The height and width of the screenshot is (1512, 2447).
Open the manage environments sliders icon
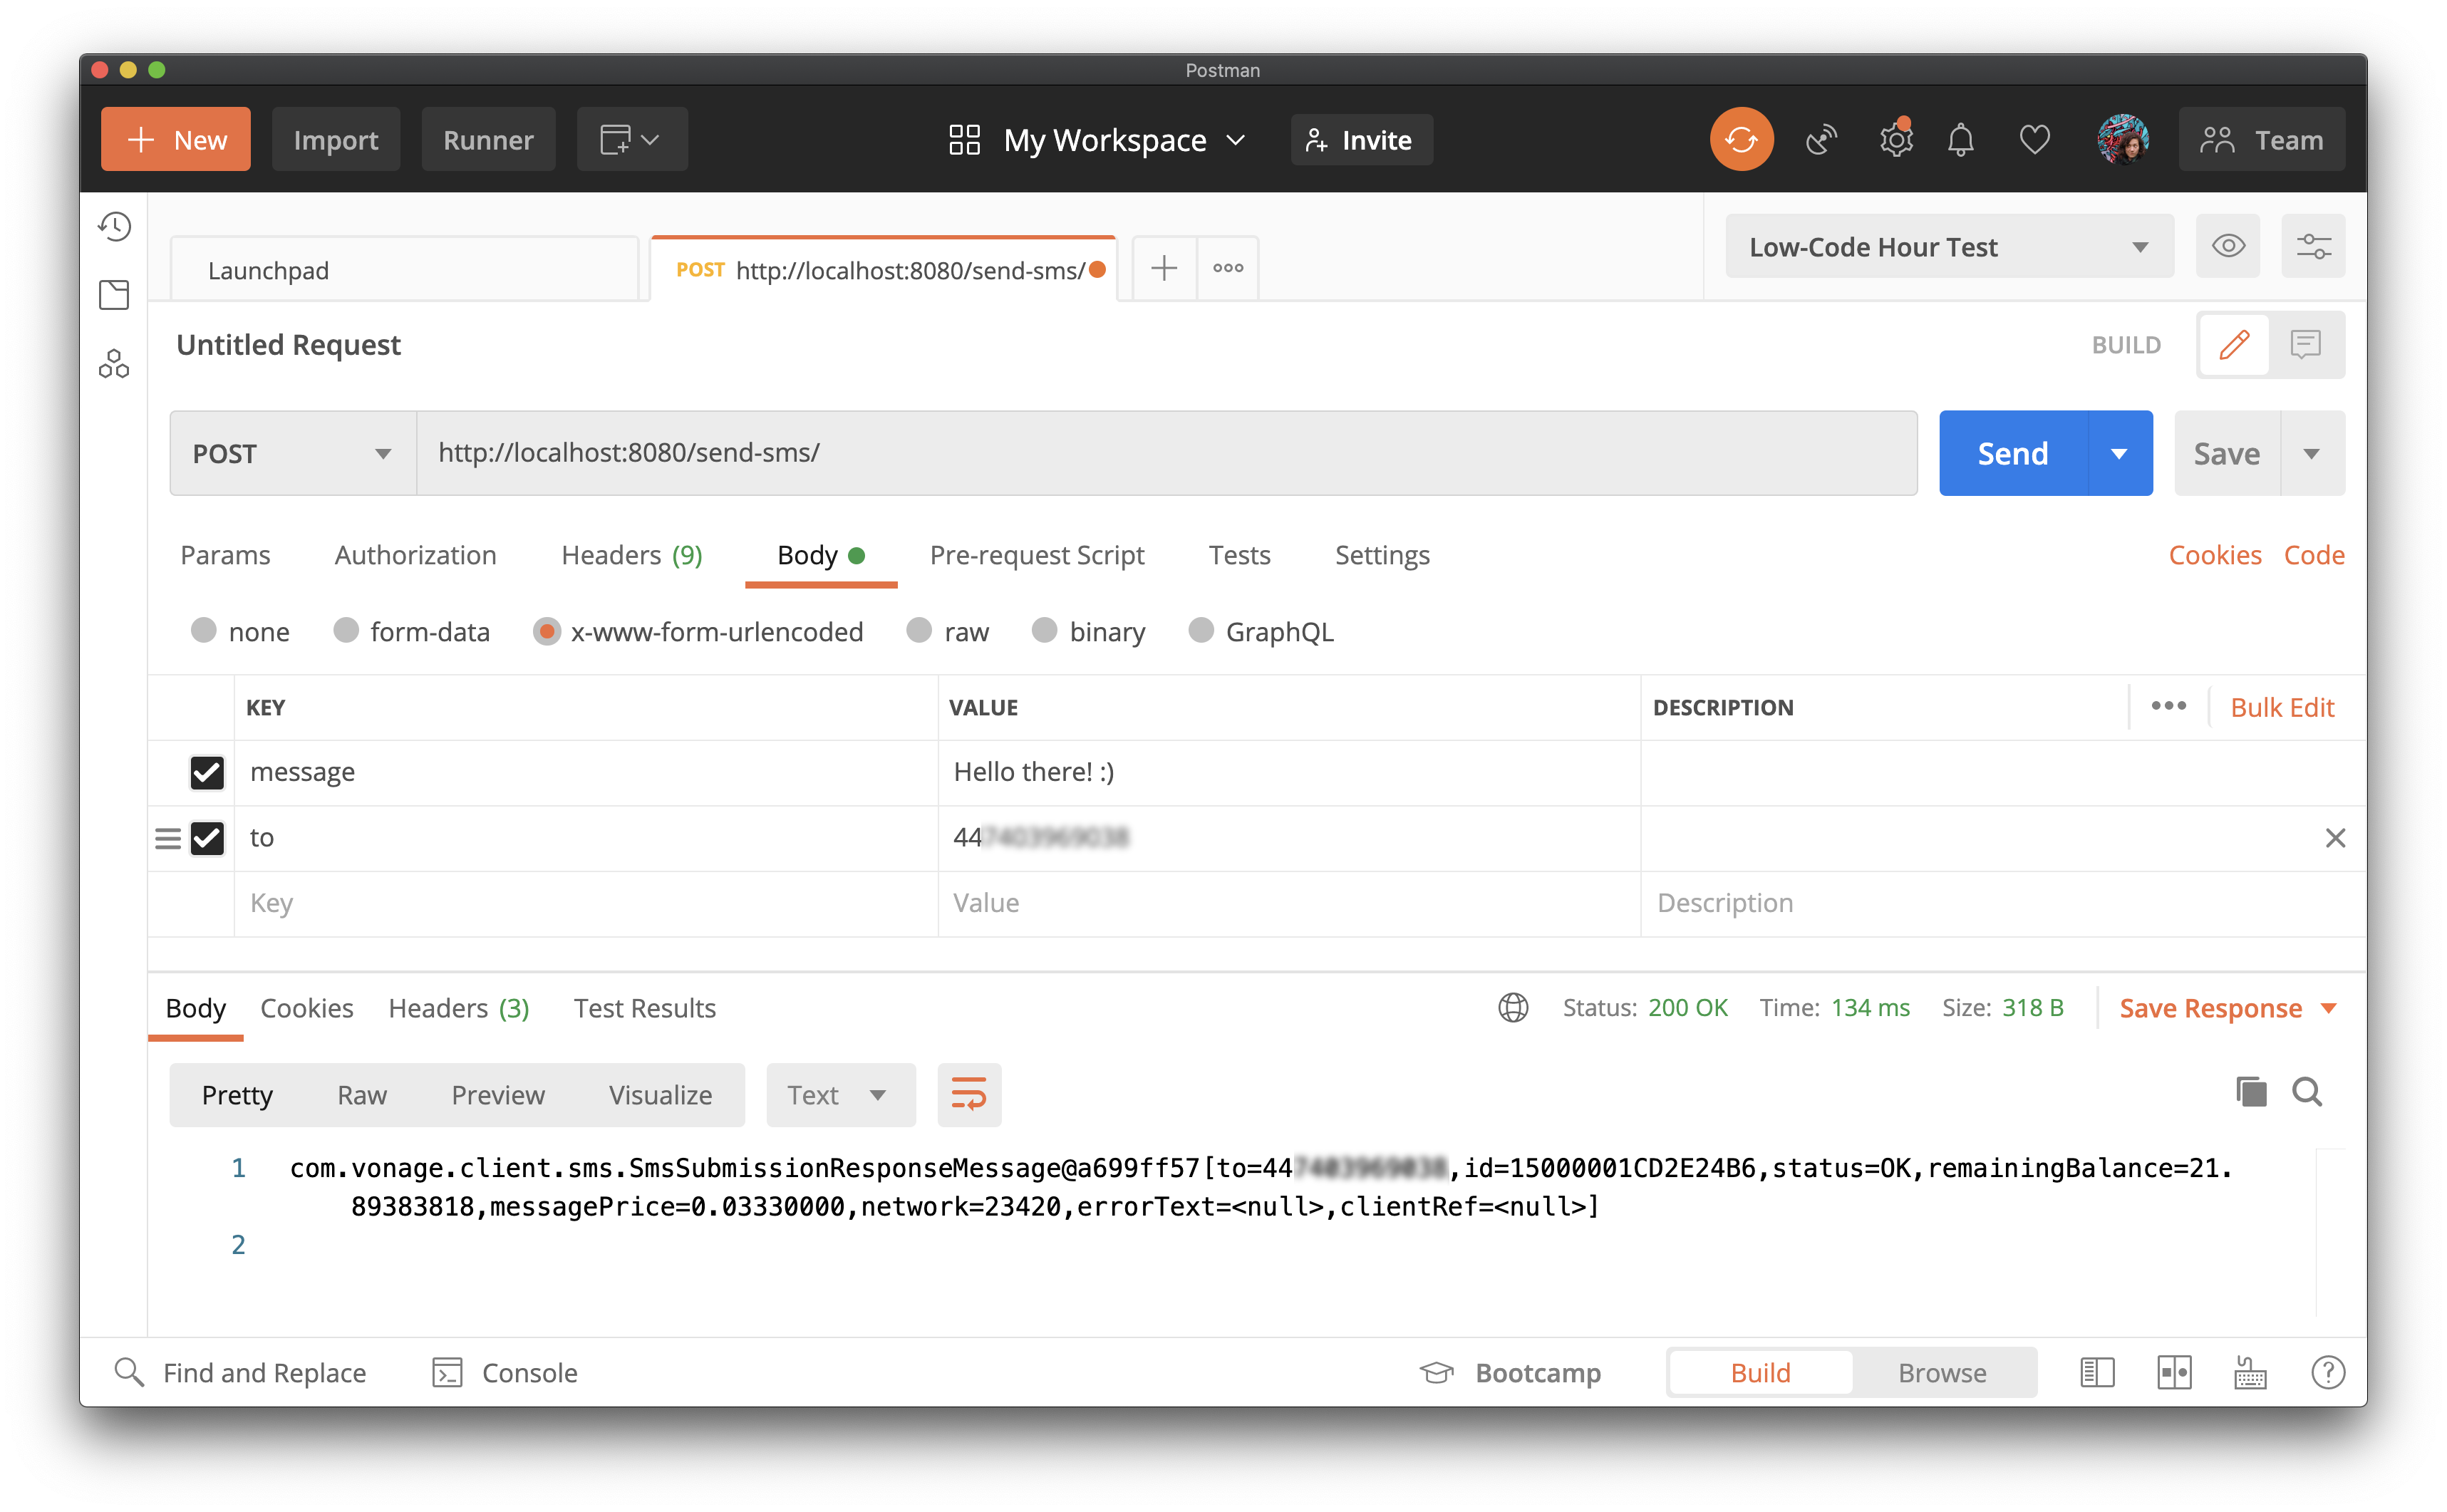(2313, 246)
